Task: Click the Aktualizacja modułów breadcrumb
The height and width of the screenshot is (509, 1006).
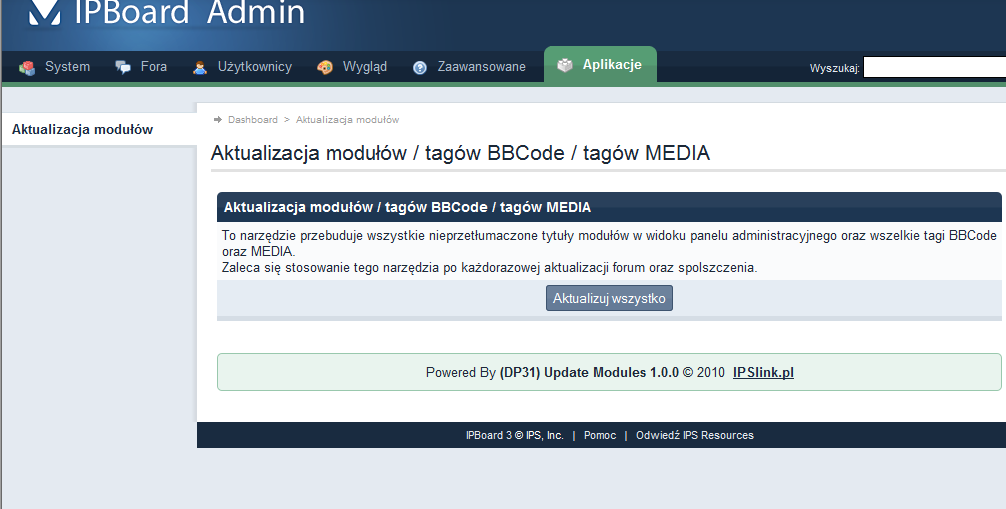Action: pos(347,119)
